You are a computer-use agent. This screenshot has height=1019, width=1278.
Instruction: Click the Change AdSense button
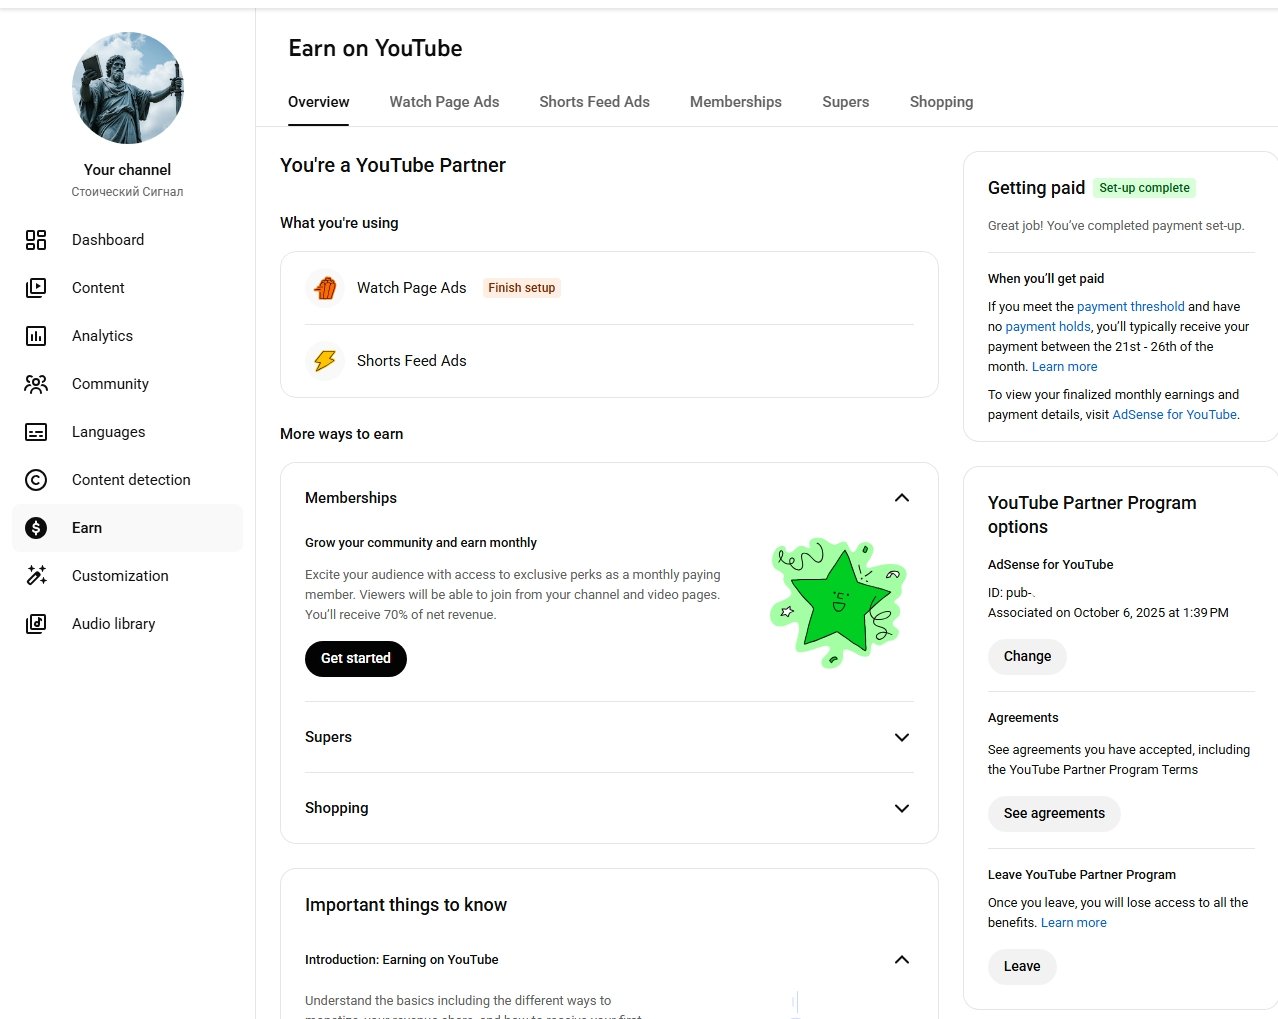(1027, 657)
